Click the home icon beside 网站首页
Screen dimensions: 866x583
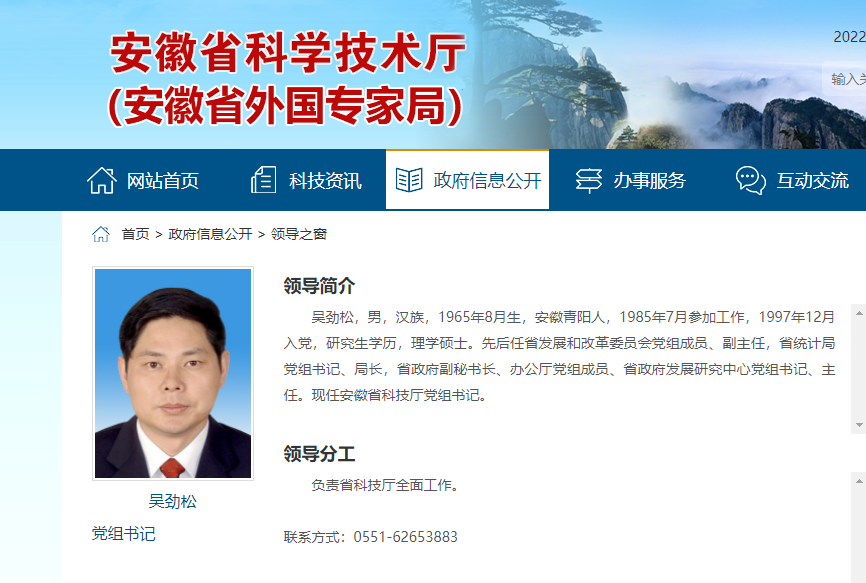coord(102,181)
